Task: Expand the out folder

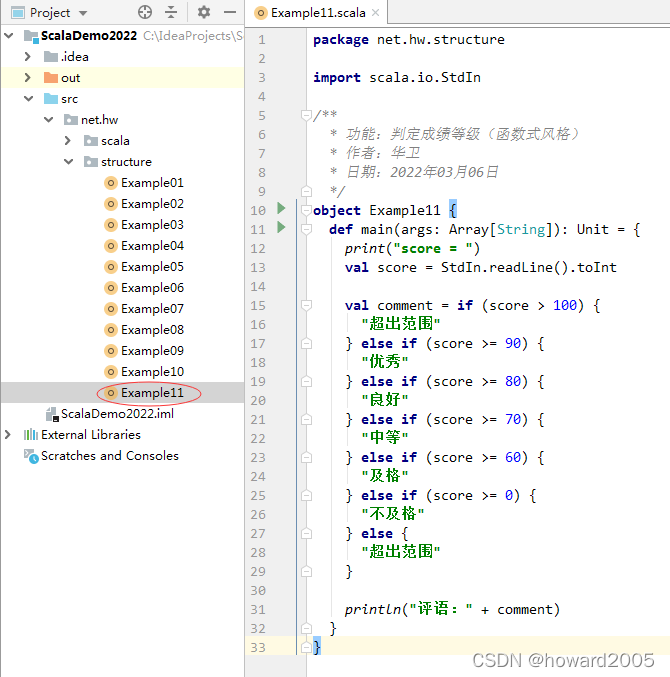Action: coord(28,78)
